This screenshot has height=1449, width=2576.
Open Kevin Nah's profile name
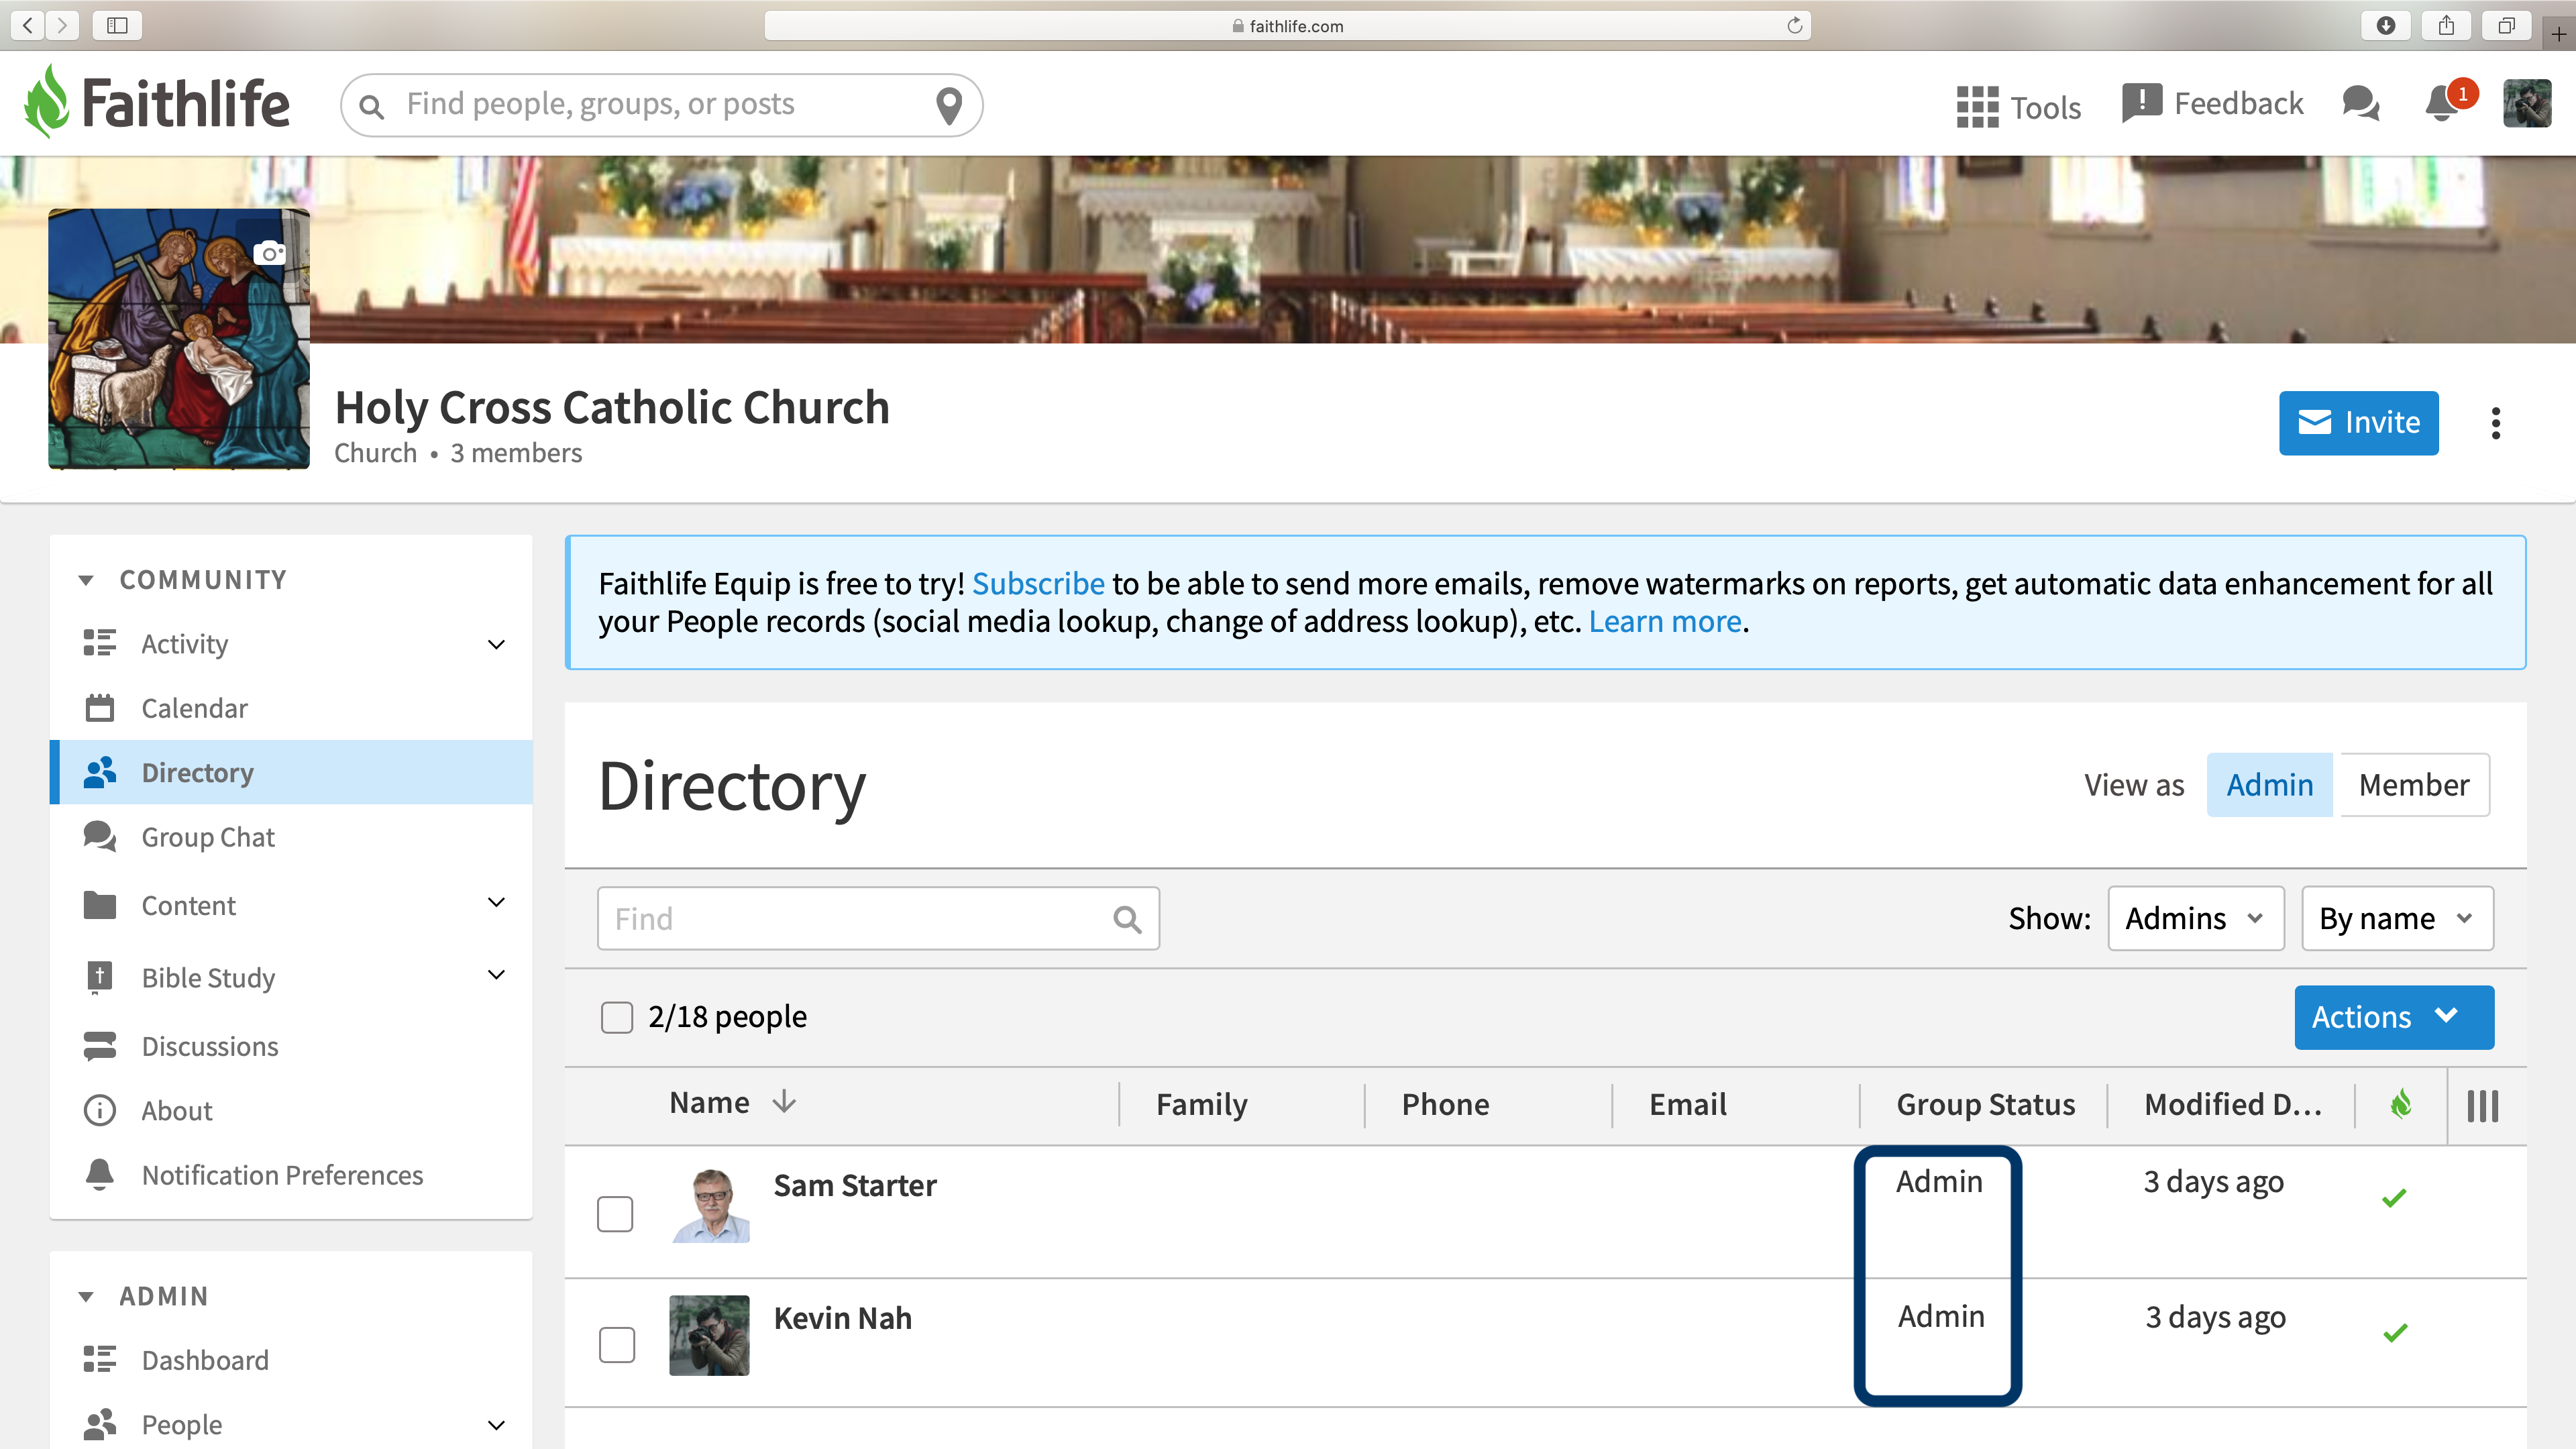tap(843, 1318)
